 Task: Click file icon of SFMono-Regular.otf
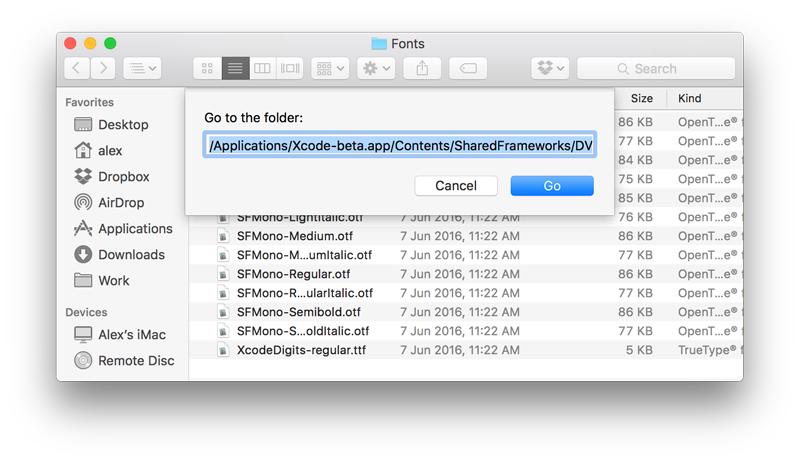223,274
